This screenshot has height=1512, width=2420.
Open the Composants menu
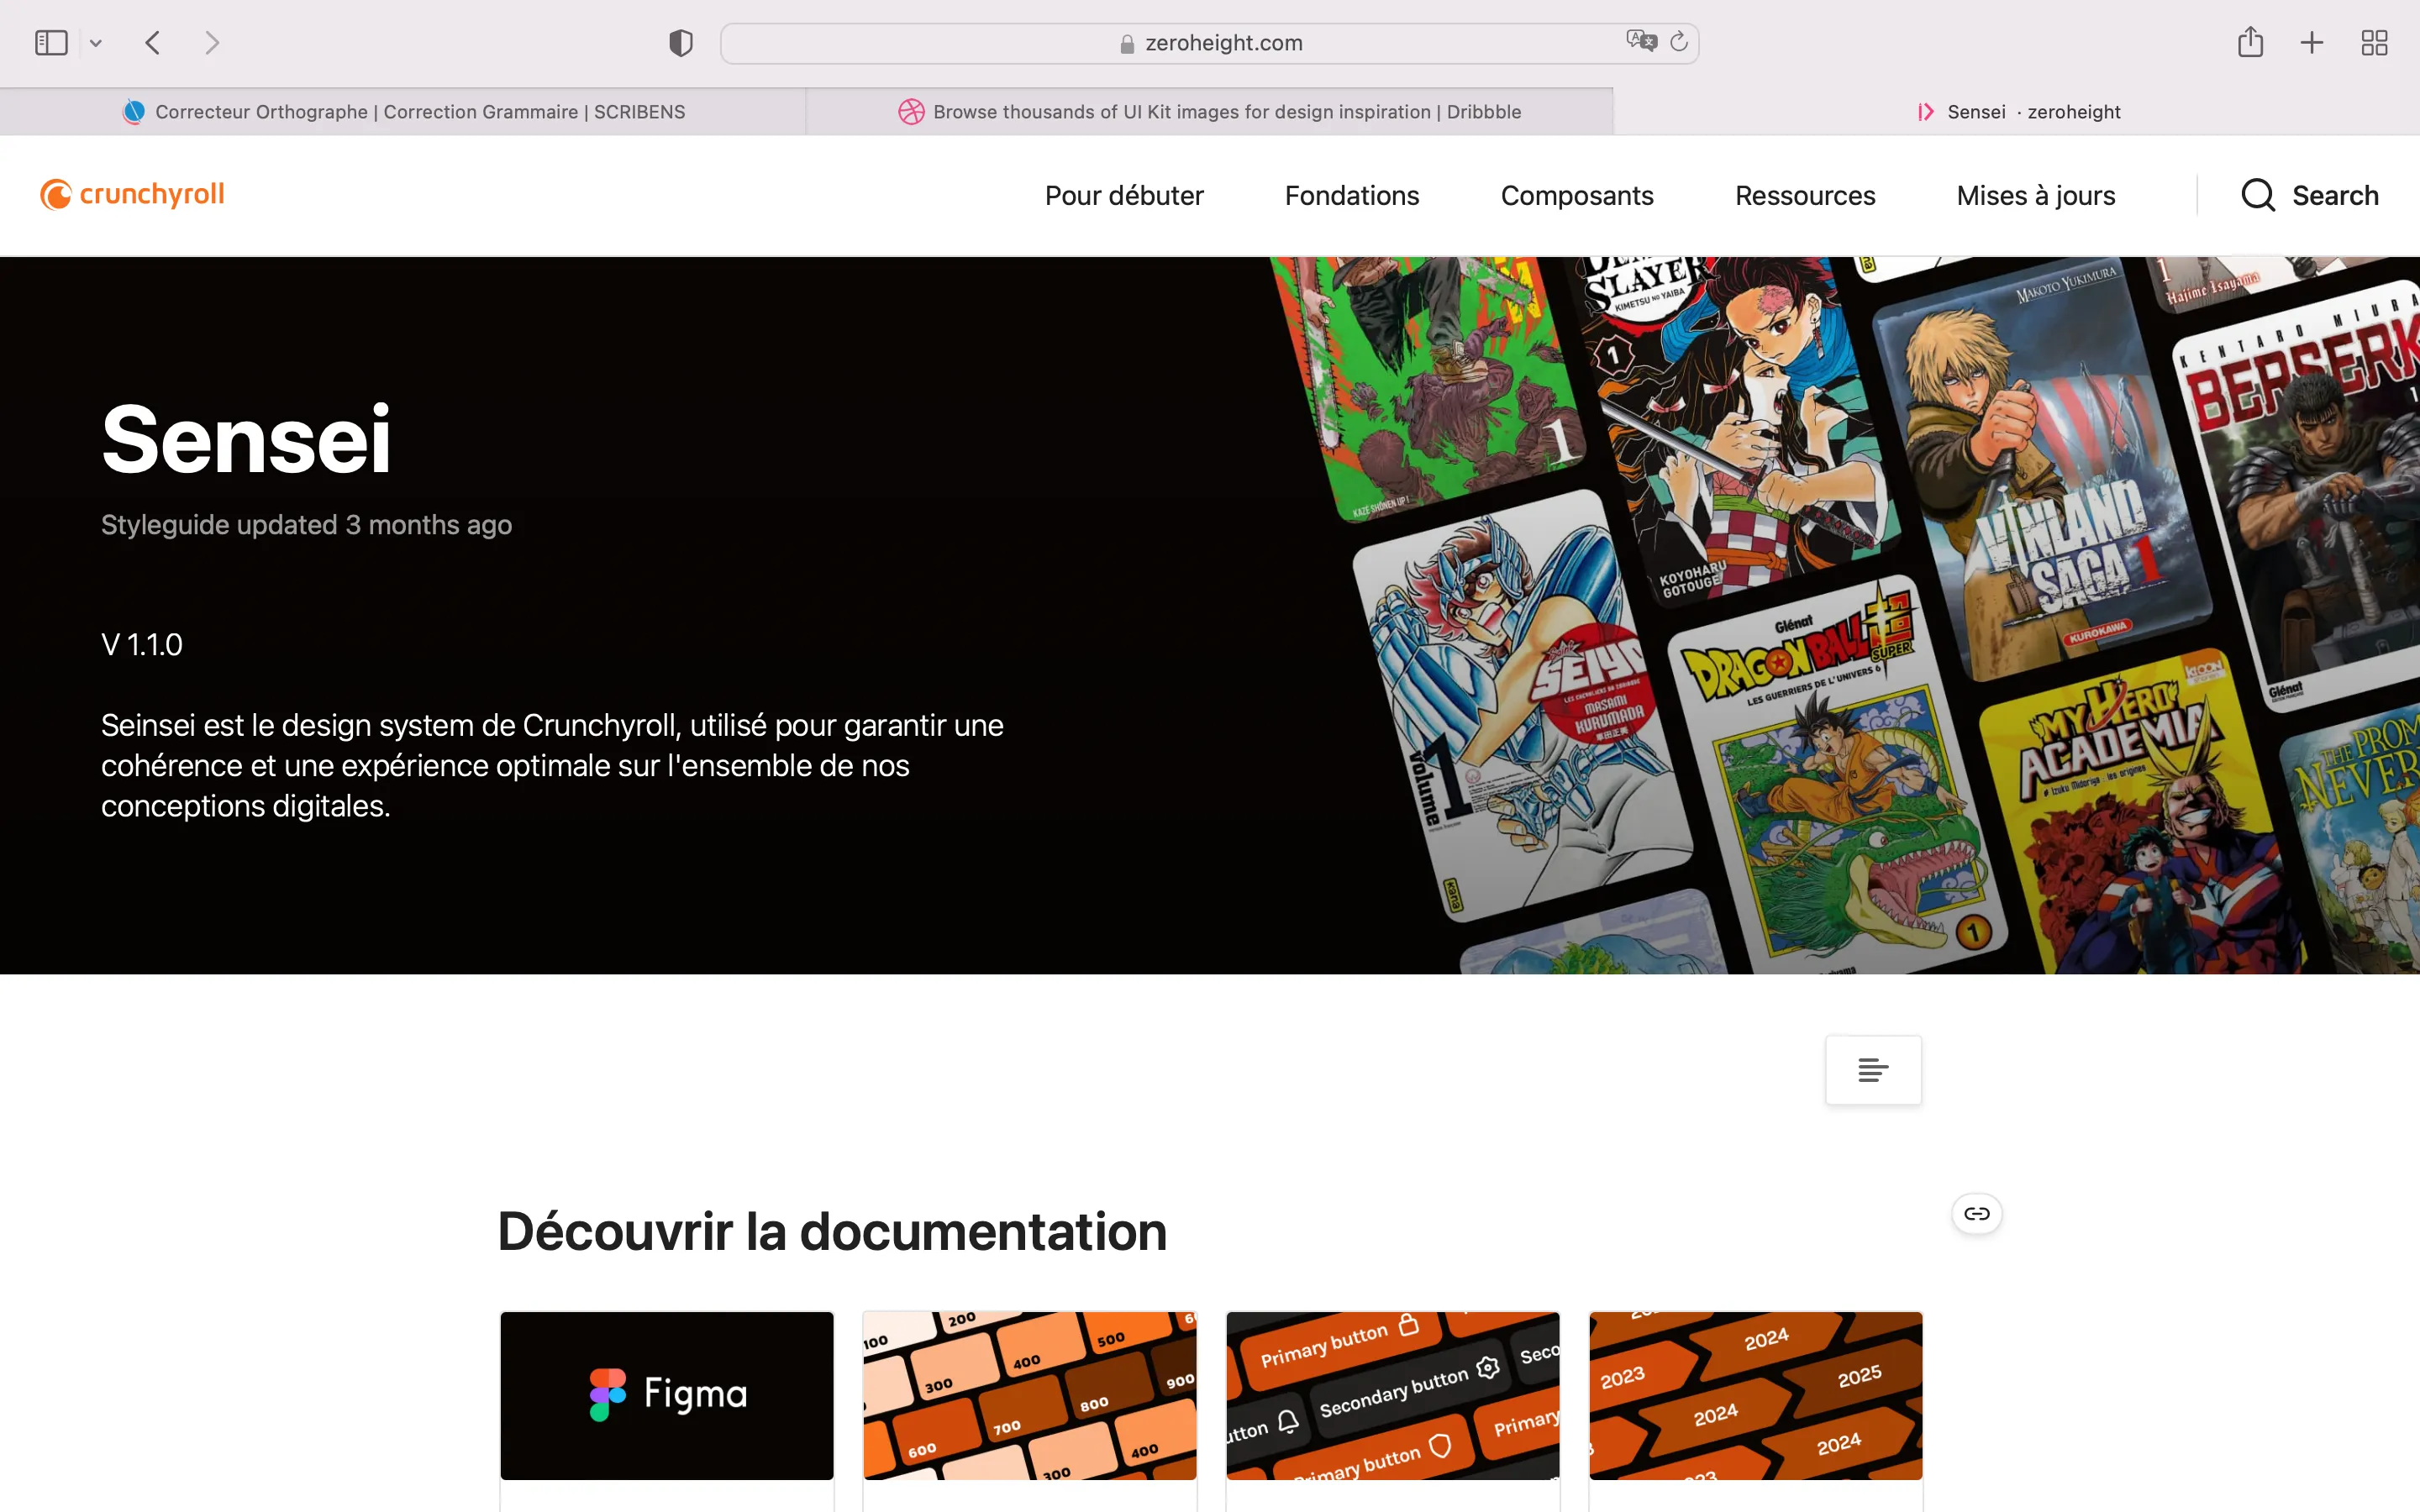coord(1577,196)
